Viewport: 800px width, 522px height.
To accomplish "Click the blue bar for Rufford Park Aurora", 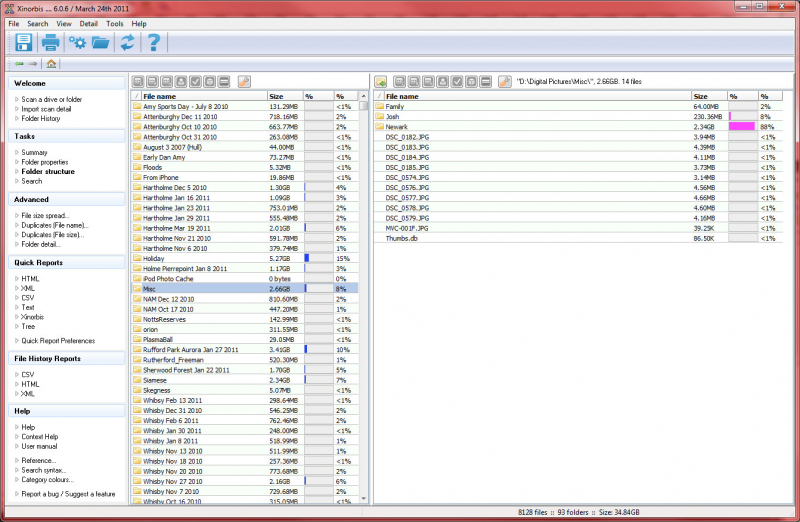I will 306,350.
